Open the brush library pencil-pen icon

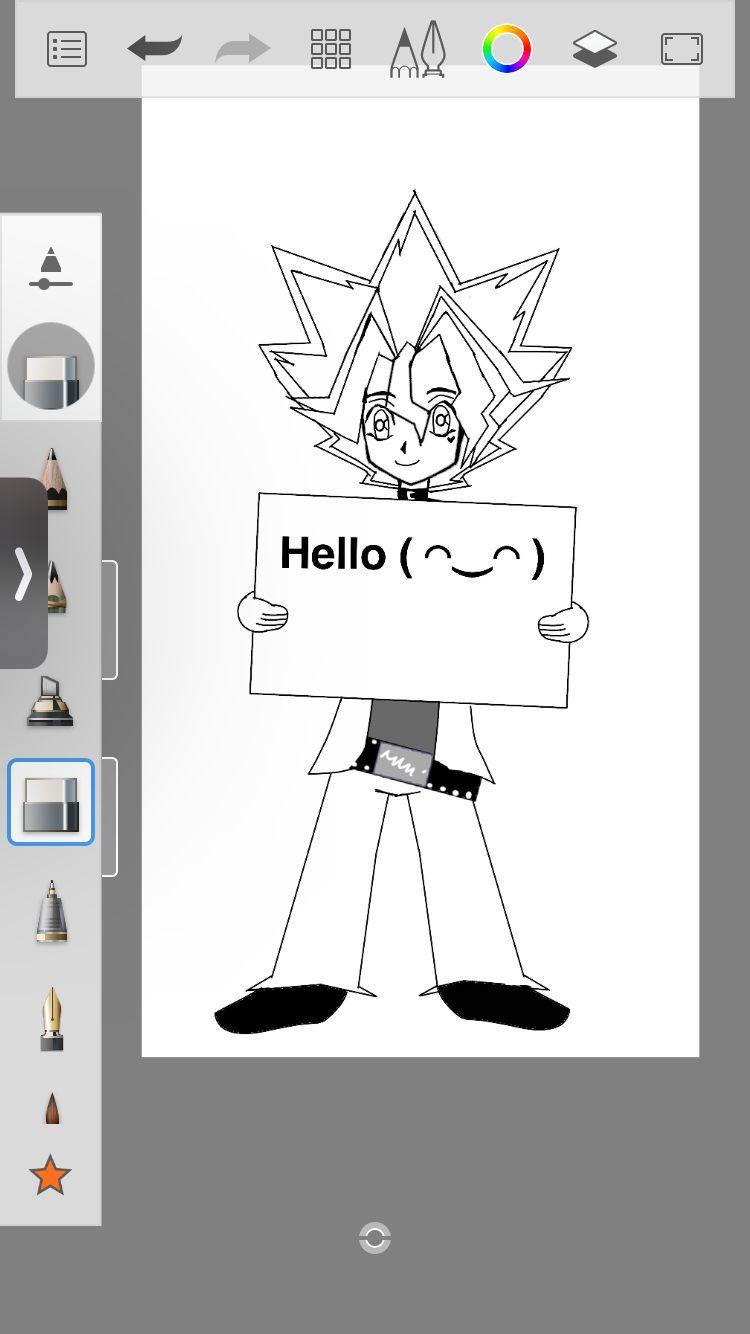pyautogui.click(x=417, y=50)
